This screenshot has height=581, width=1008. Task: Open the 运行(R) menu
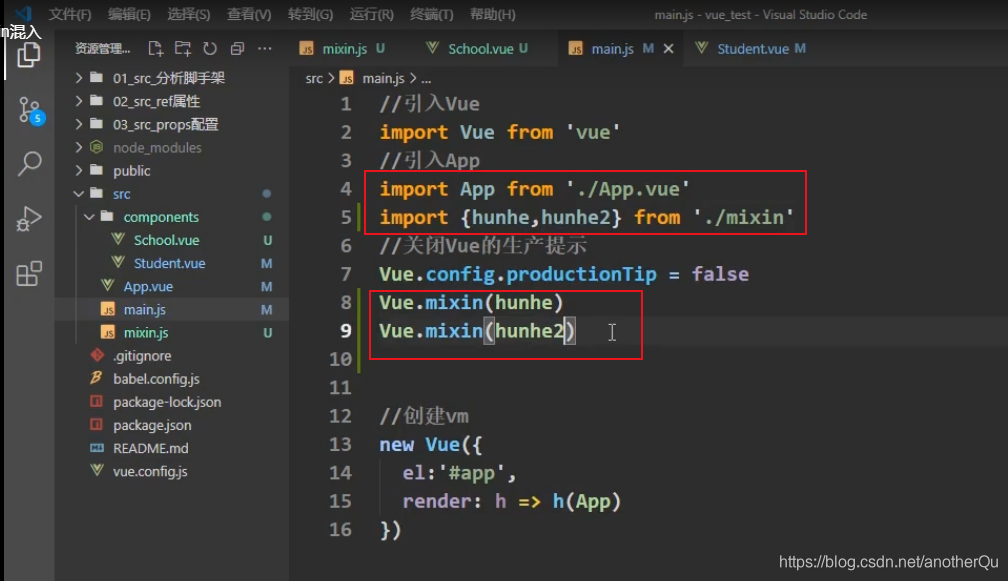pos(372,14)
